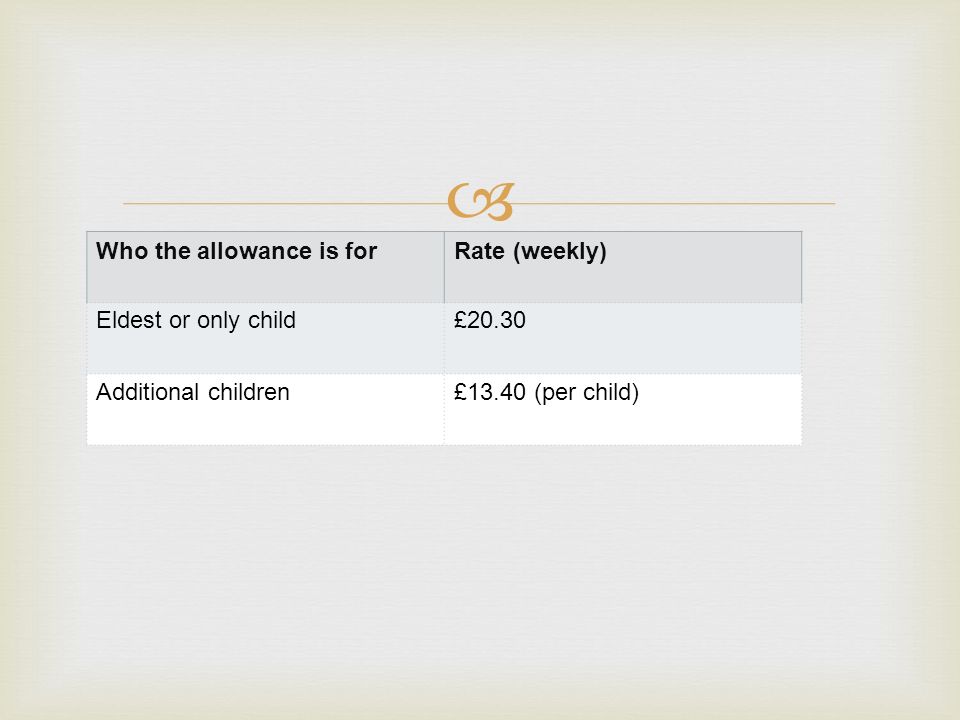Select the 'Who the allowance is for' header cell
960x720 pixels.
[265, 267]
